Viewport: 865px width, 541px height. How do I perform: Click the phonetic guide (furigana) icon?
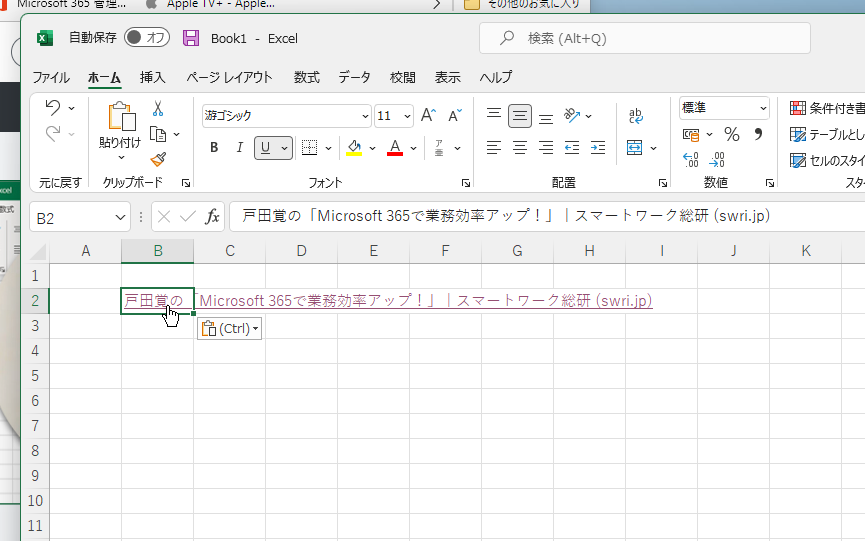click(439, 148)
